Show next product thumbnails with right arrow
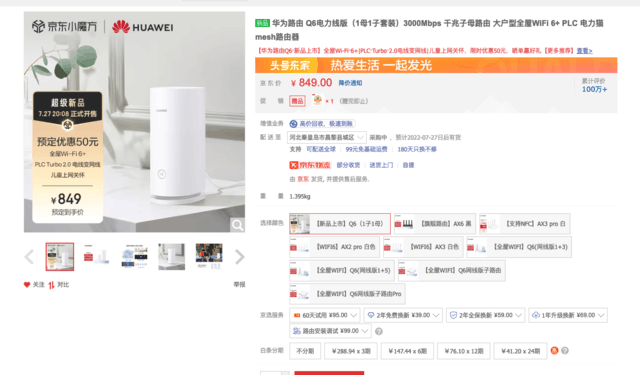640x375 pixels. click(240, 257)
